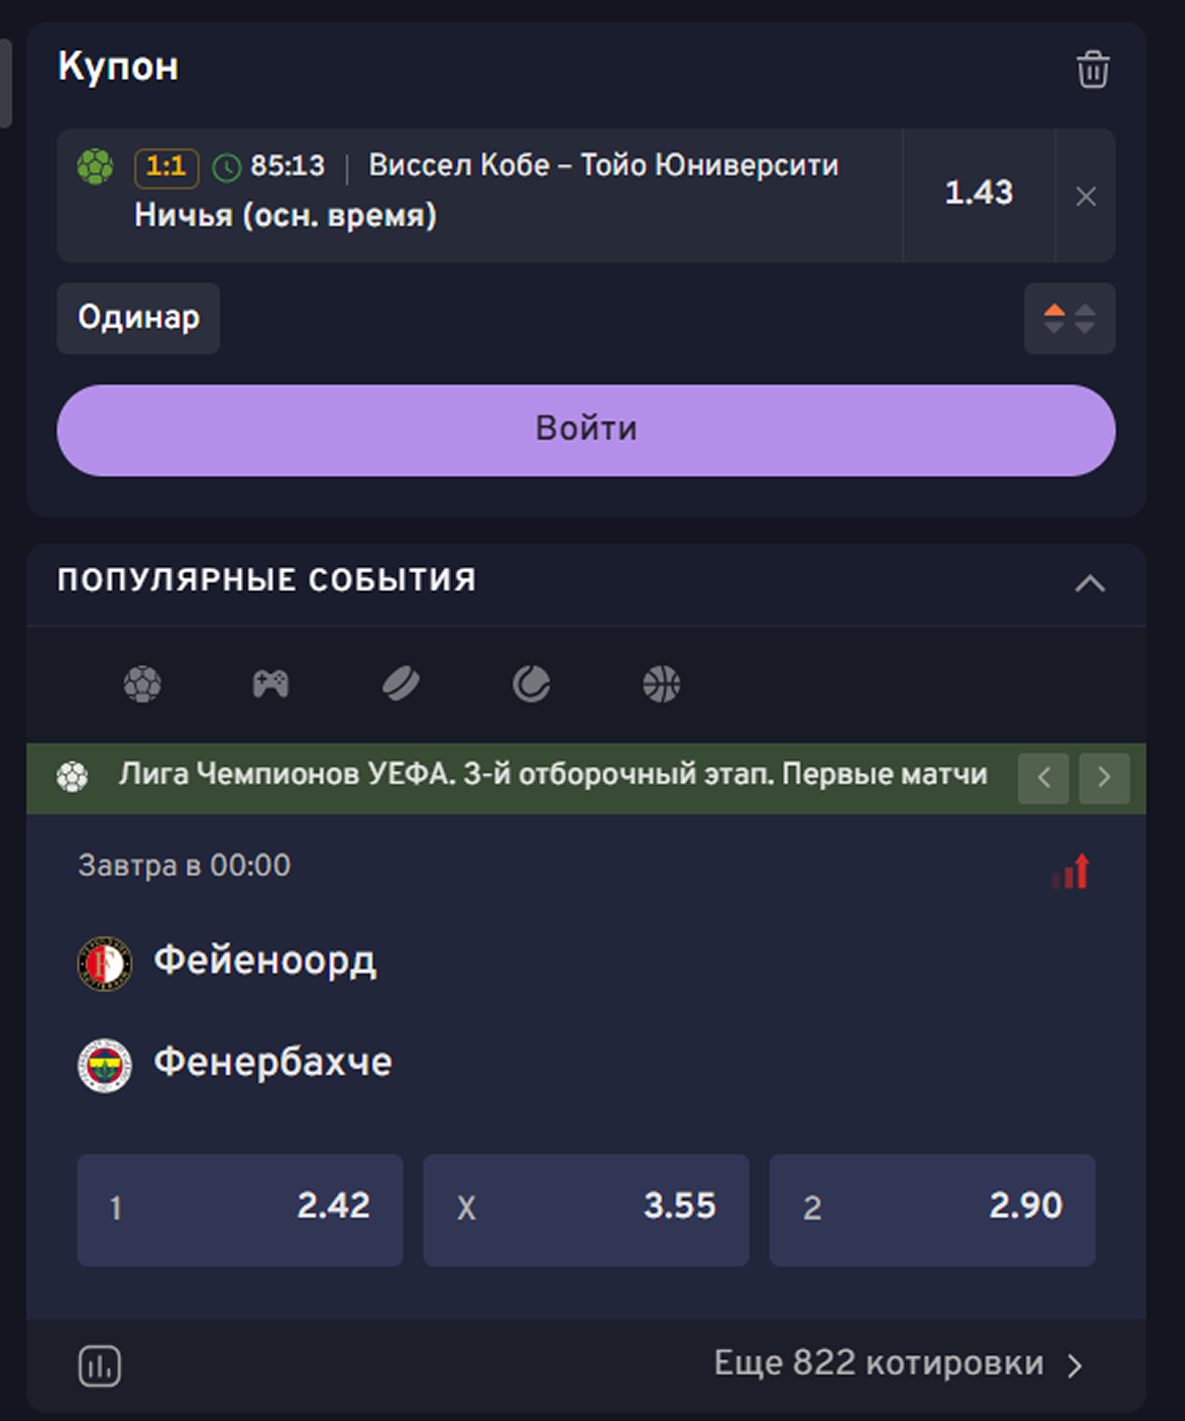The width and height of the screenshot is (1185, 1421).
Task: Select the rugby sport icon
Action: click(x=402, y=684)
